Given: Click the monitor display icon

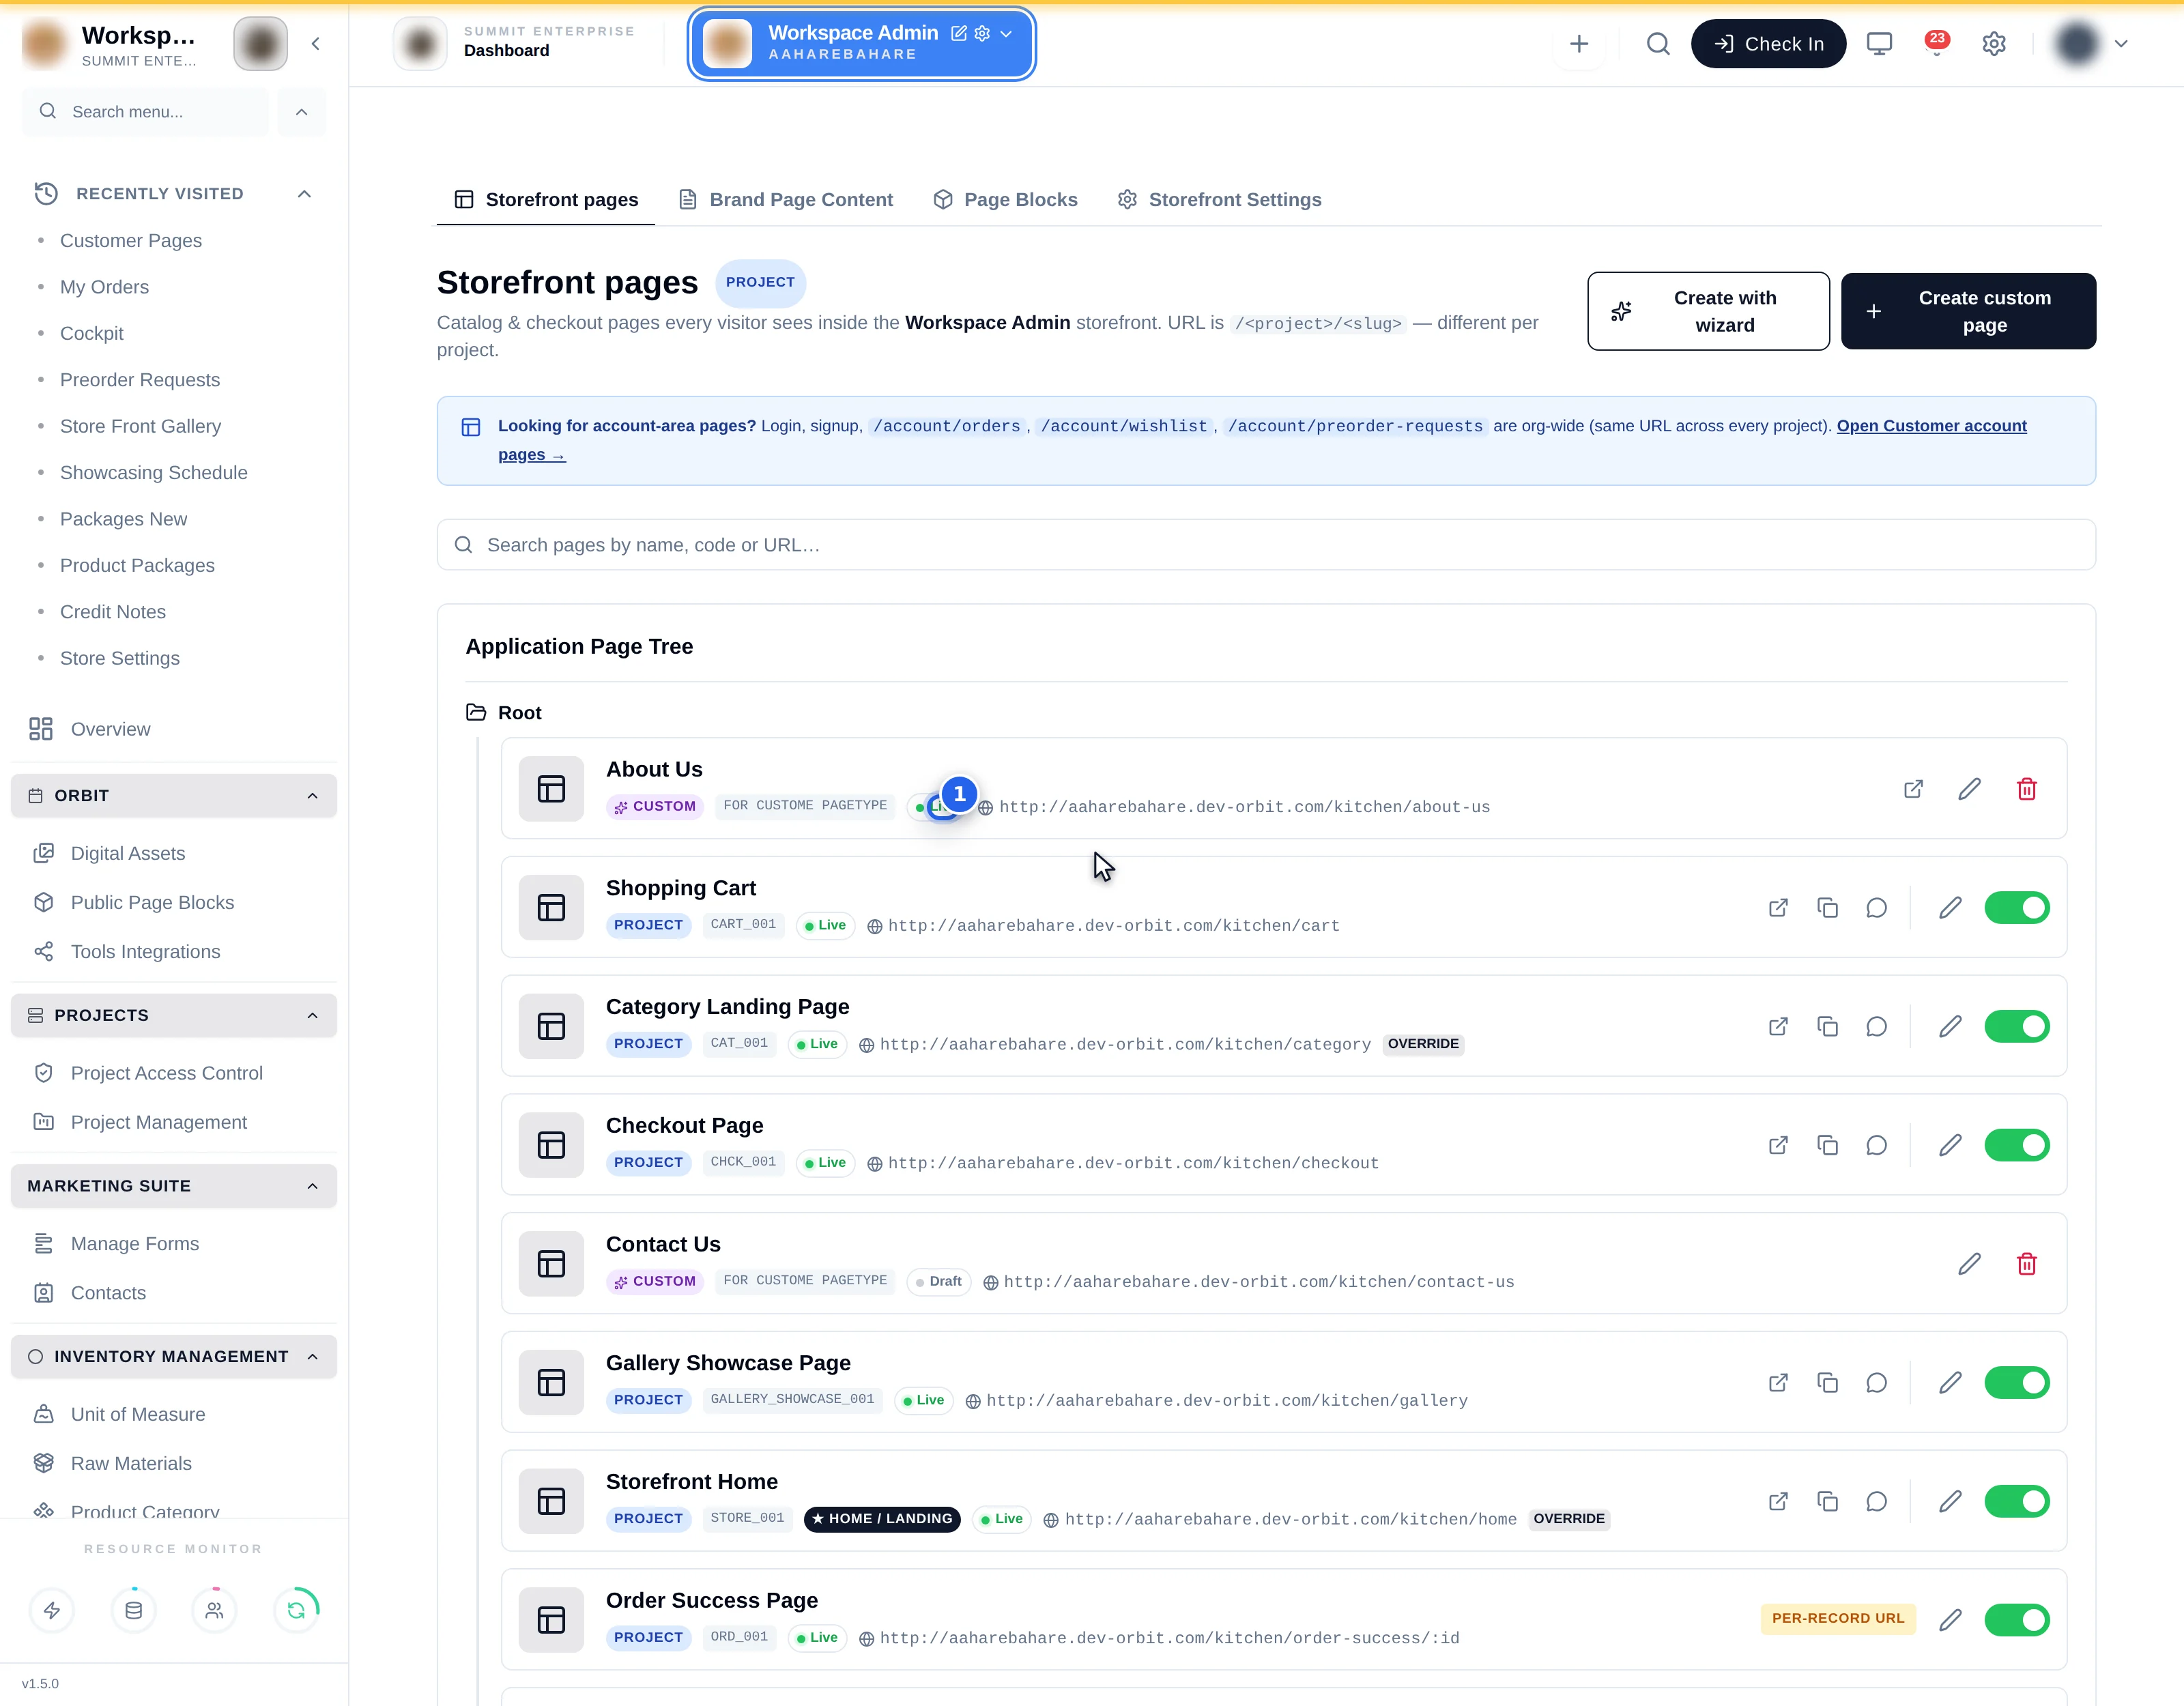Looking at the screenshot, I should click(x=1879, y=44).
